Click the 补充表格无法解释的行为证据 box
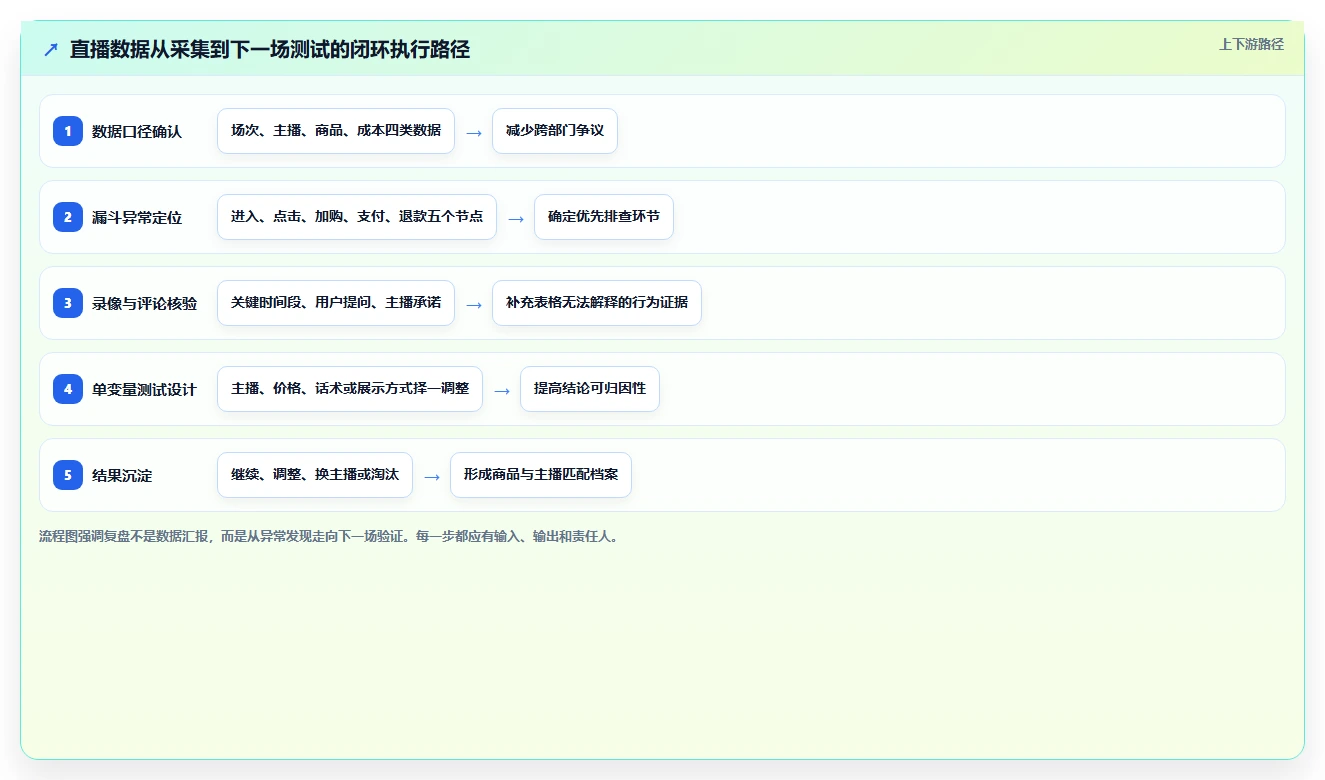 click(x=597, y=303)
